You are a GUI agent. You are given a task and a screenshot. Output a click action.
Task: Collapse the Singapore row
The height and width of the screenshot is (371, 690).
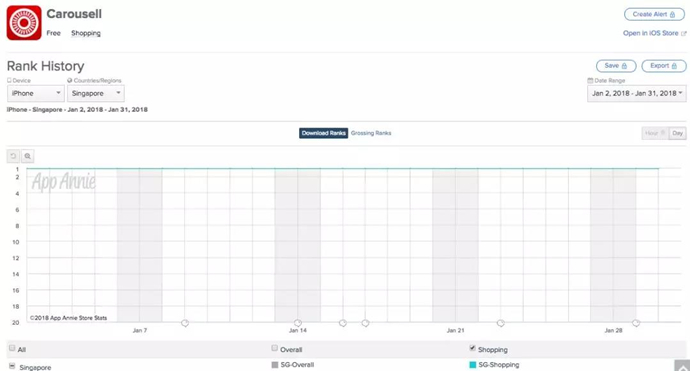pos(12,366)
